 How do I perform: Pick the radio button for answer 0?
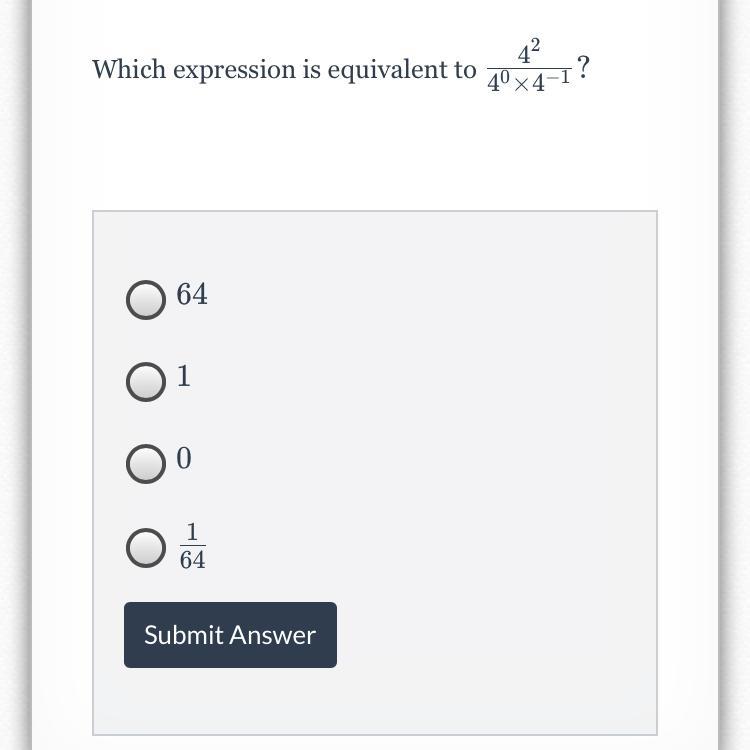pos(146,463)
